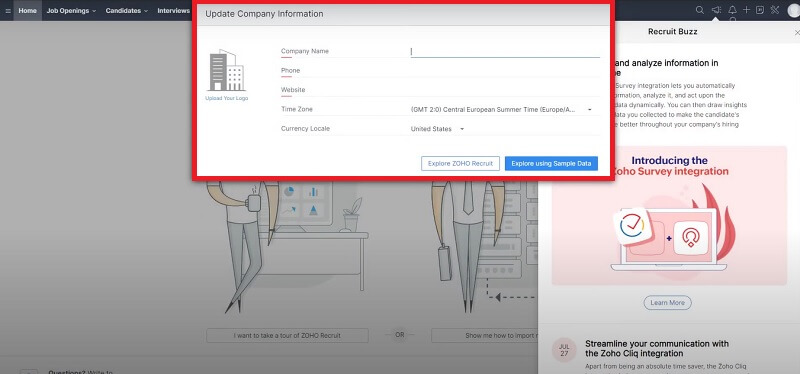Click the user profile avatar
800x374 pixels.
(794, 10)
